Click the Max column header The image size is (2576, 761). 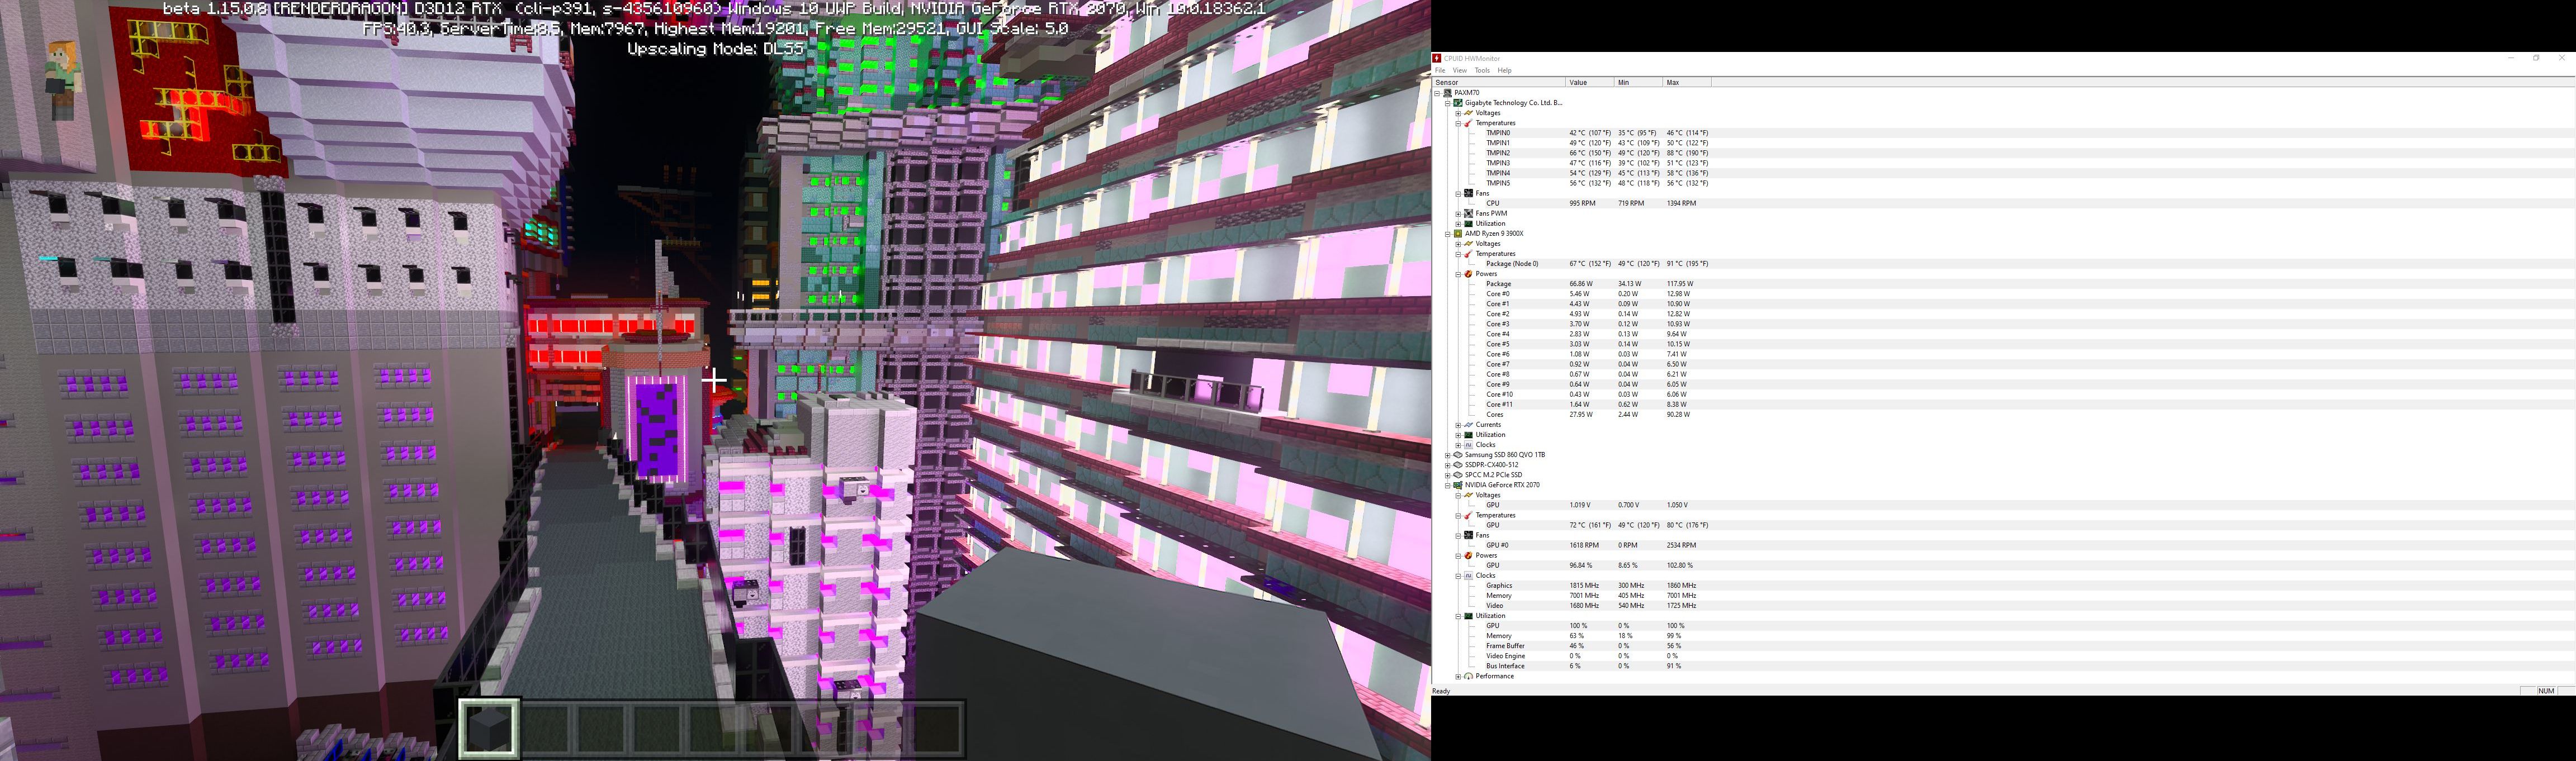1673,83
